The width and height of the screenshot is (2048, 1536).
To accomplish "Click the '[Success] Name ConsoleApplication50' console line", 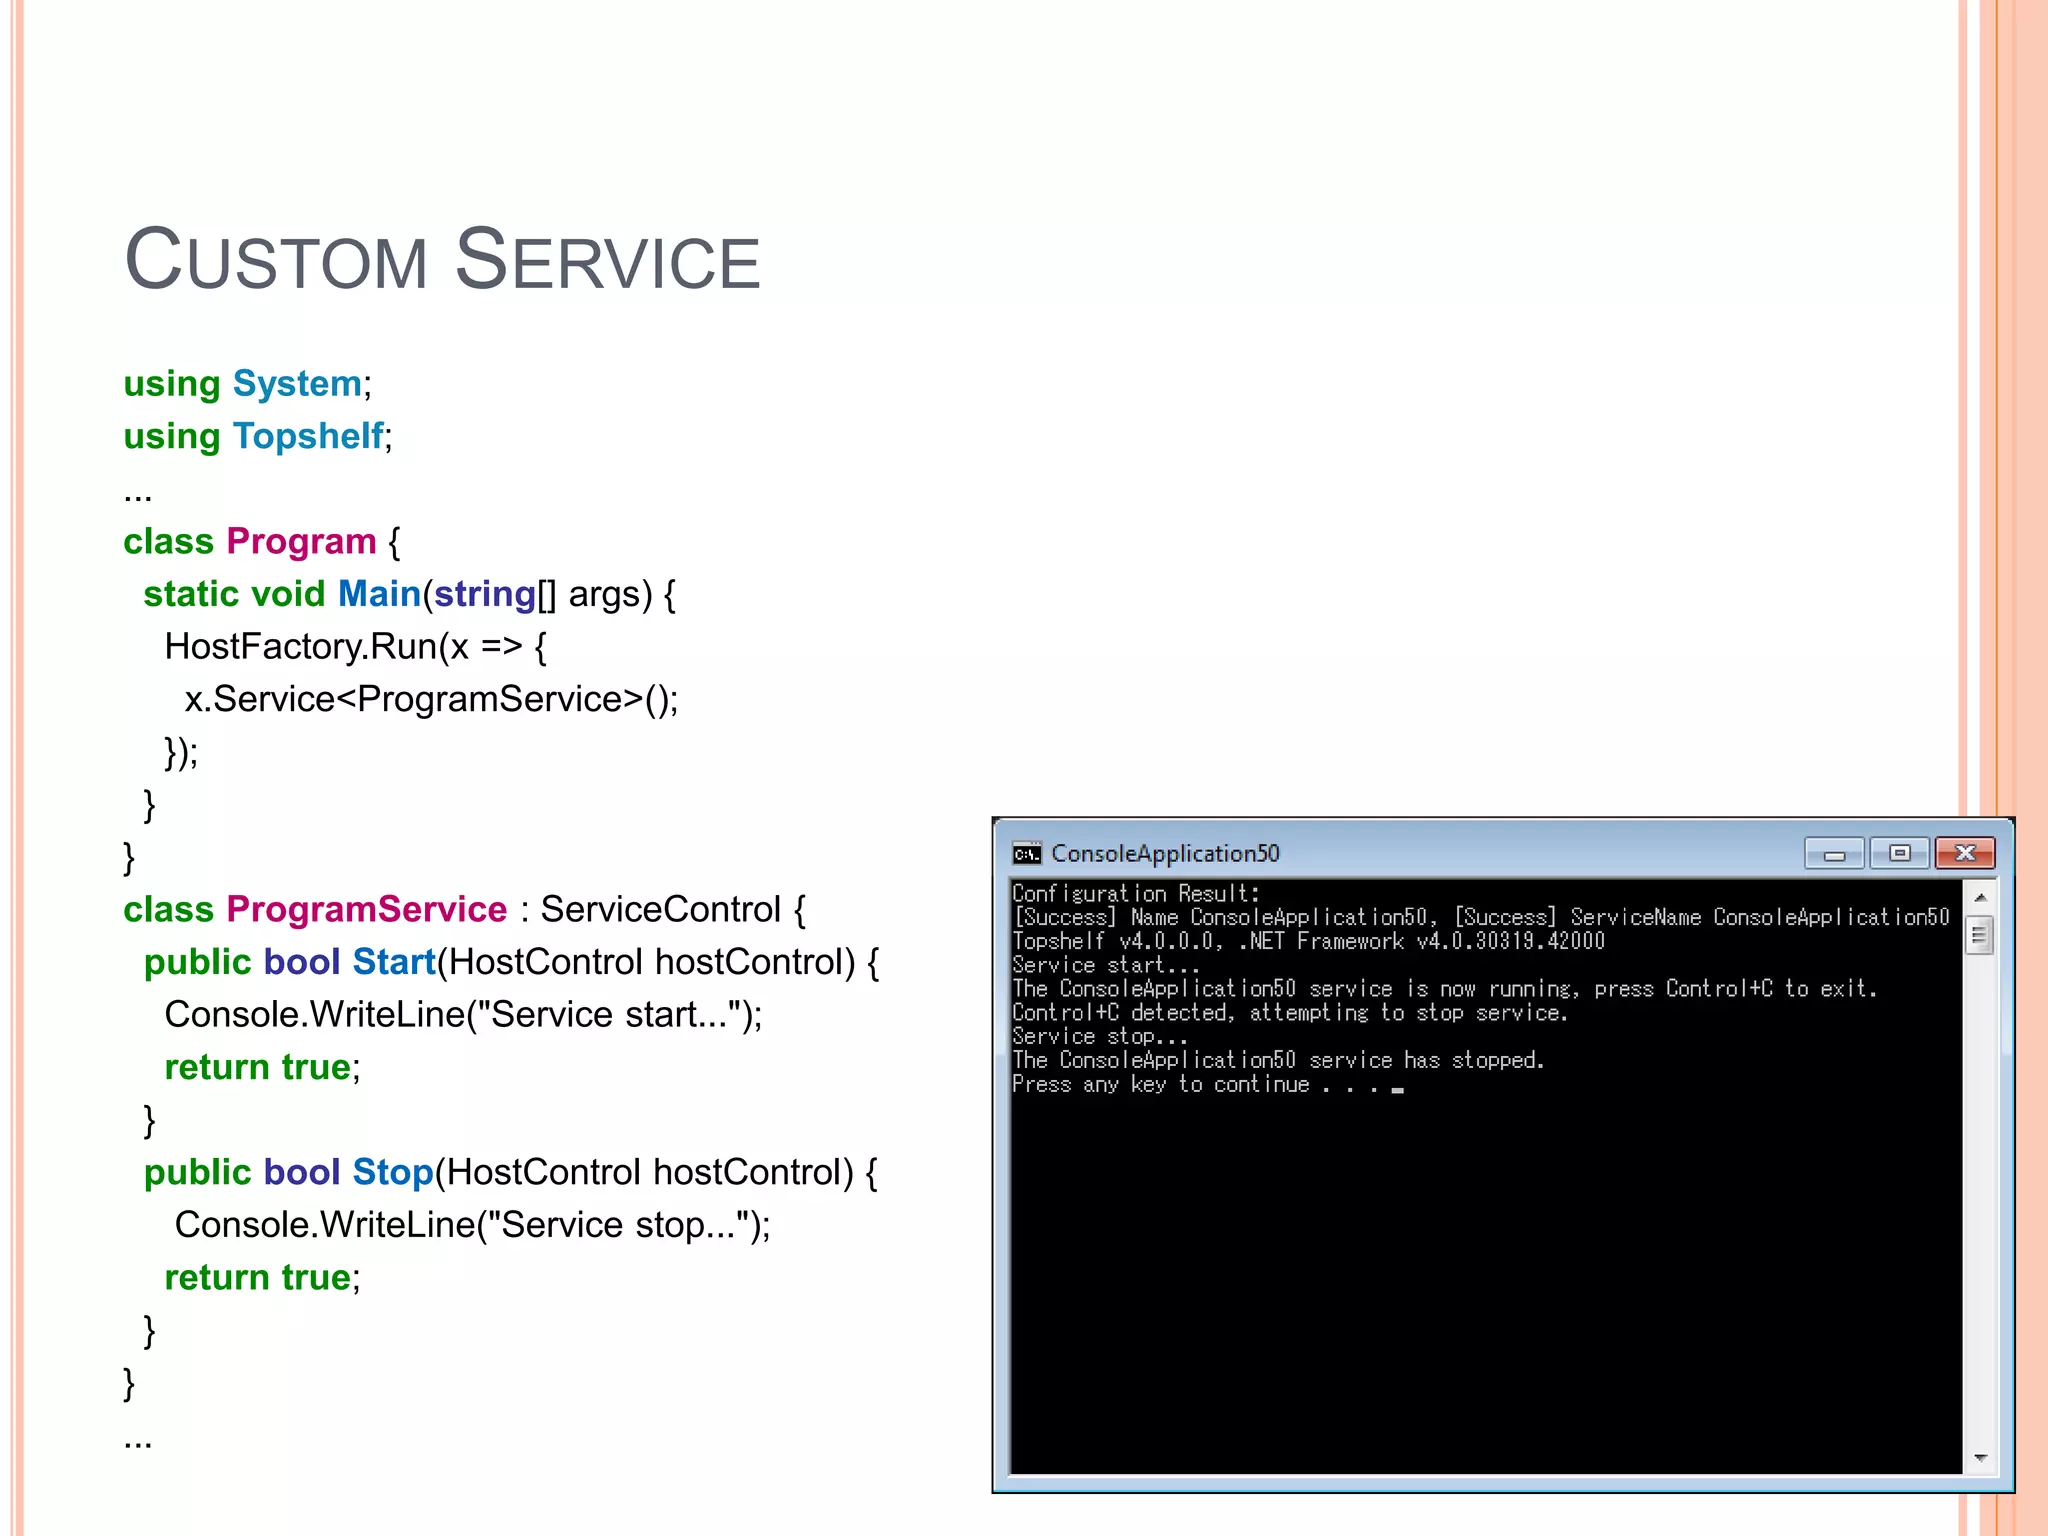I will [1481, 917].
